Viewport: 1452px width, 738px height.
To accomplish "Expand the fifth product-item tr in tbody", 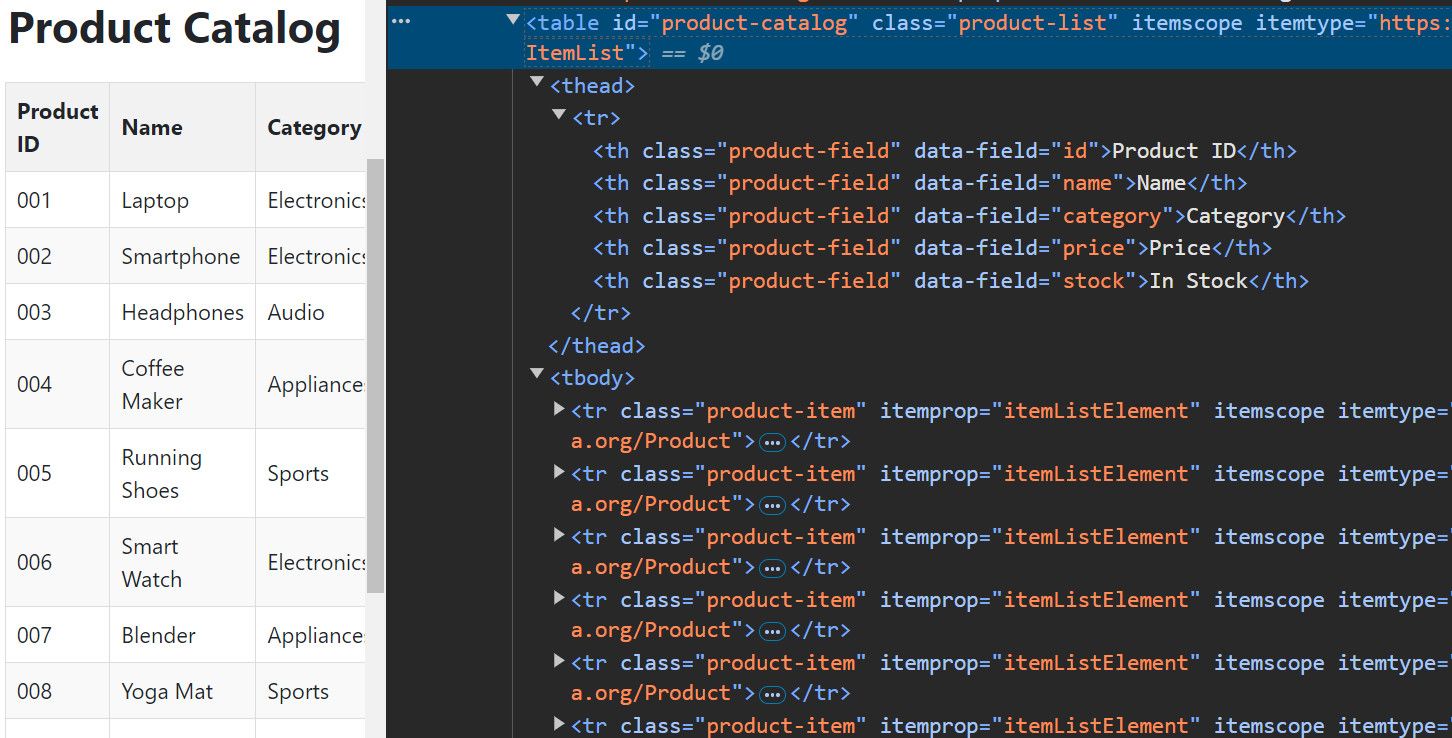I will (560, 660).
